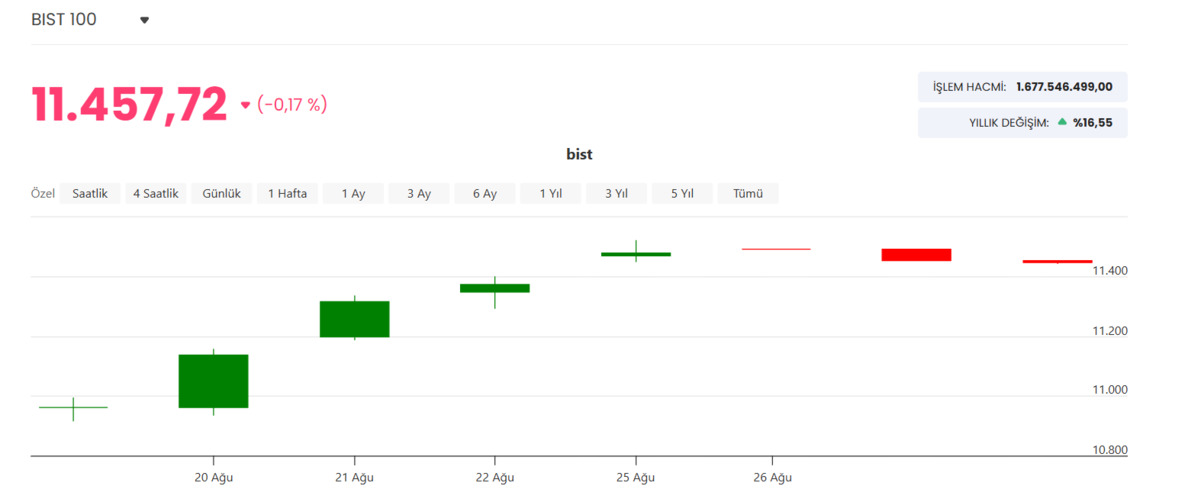1200x502 pixels.
Task: Click the green up arrow in Yıllık Değişim
Action: coord(1062,122)
